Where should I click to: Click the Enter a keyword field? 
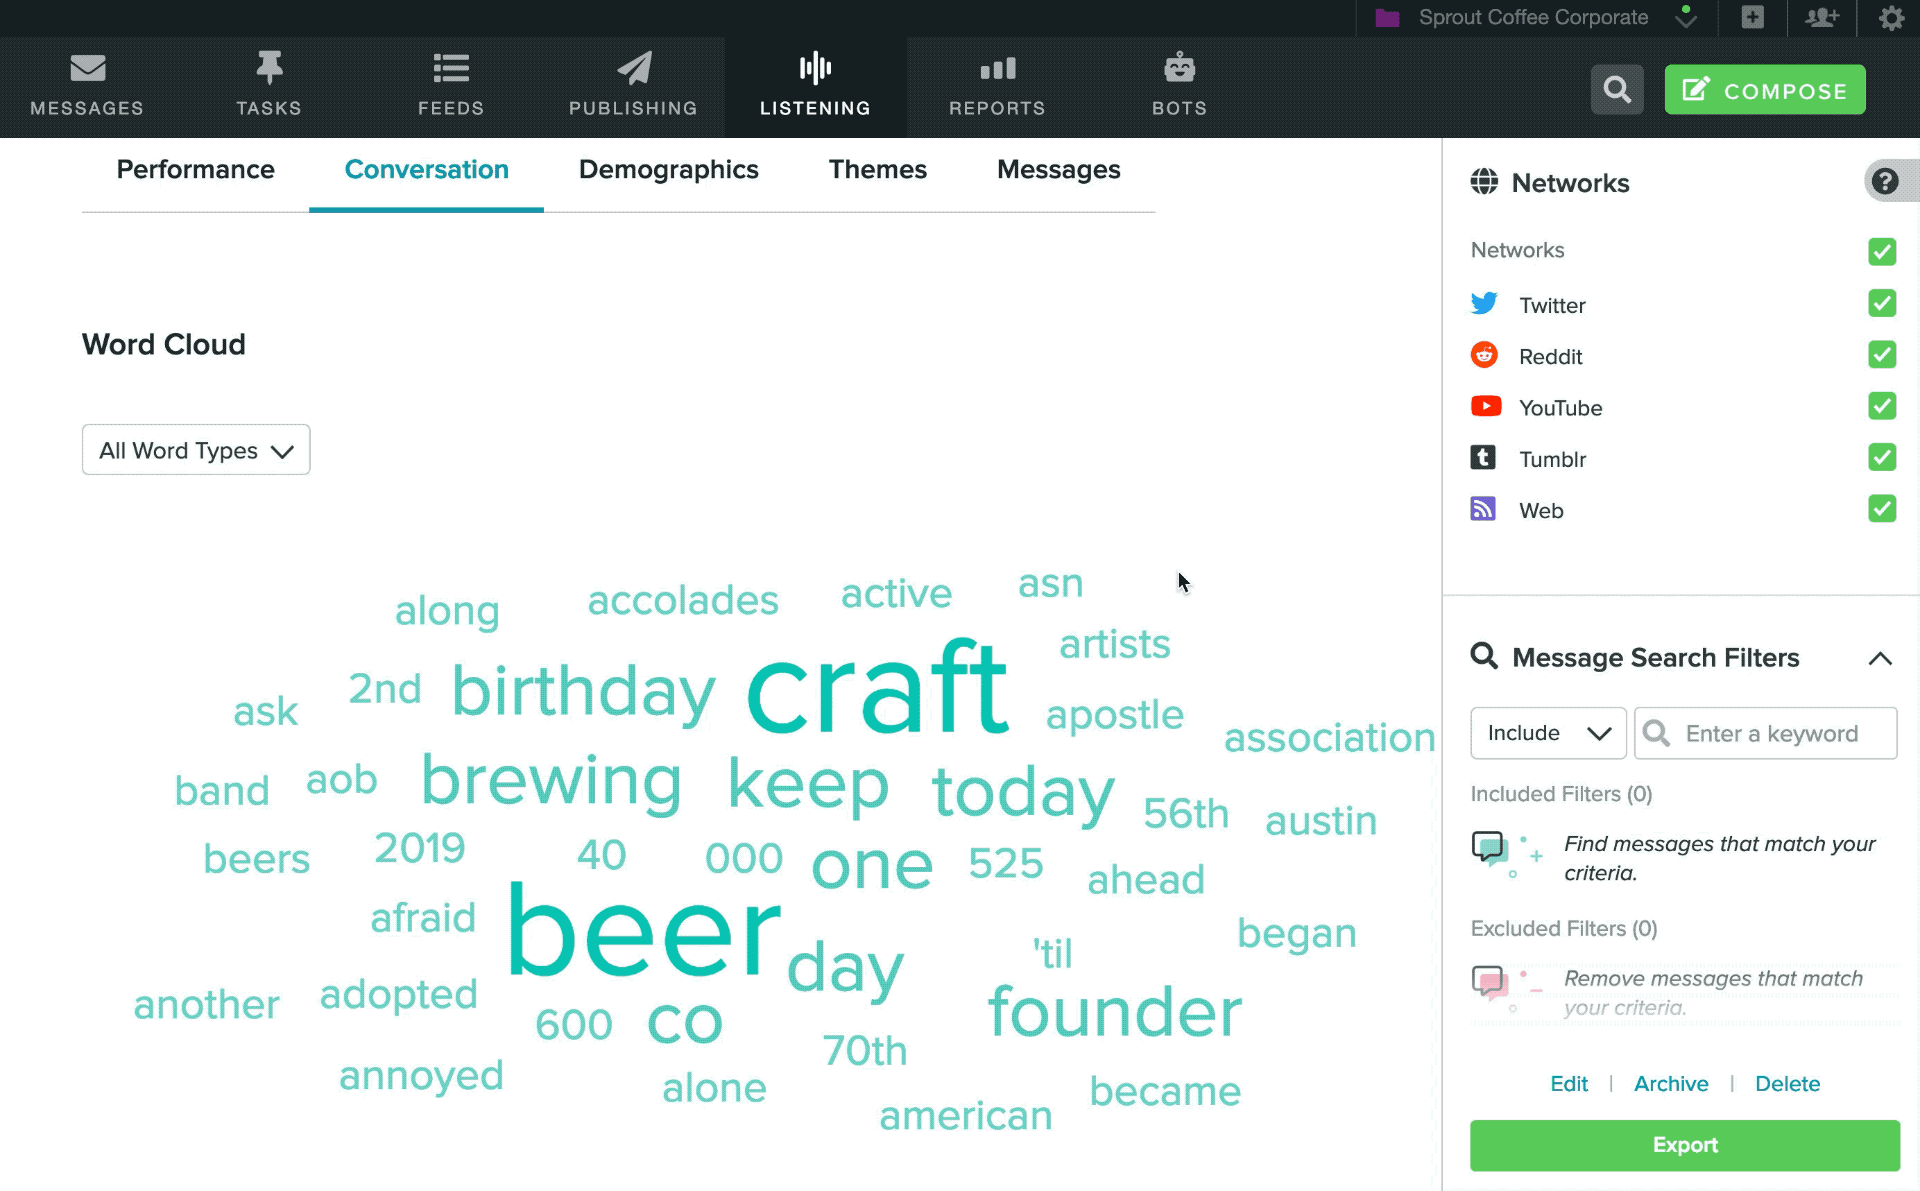pos(1765,733)
